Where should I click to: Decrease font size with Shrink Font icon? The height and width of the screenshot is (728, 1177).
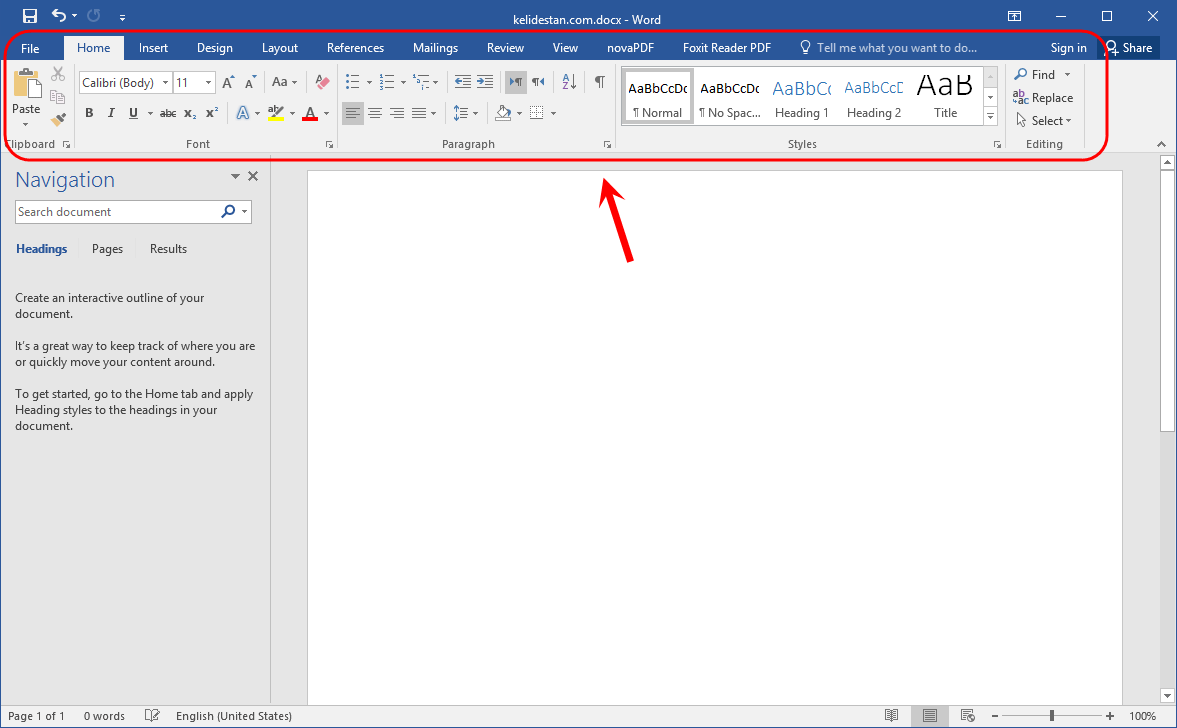point(250,83)
